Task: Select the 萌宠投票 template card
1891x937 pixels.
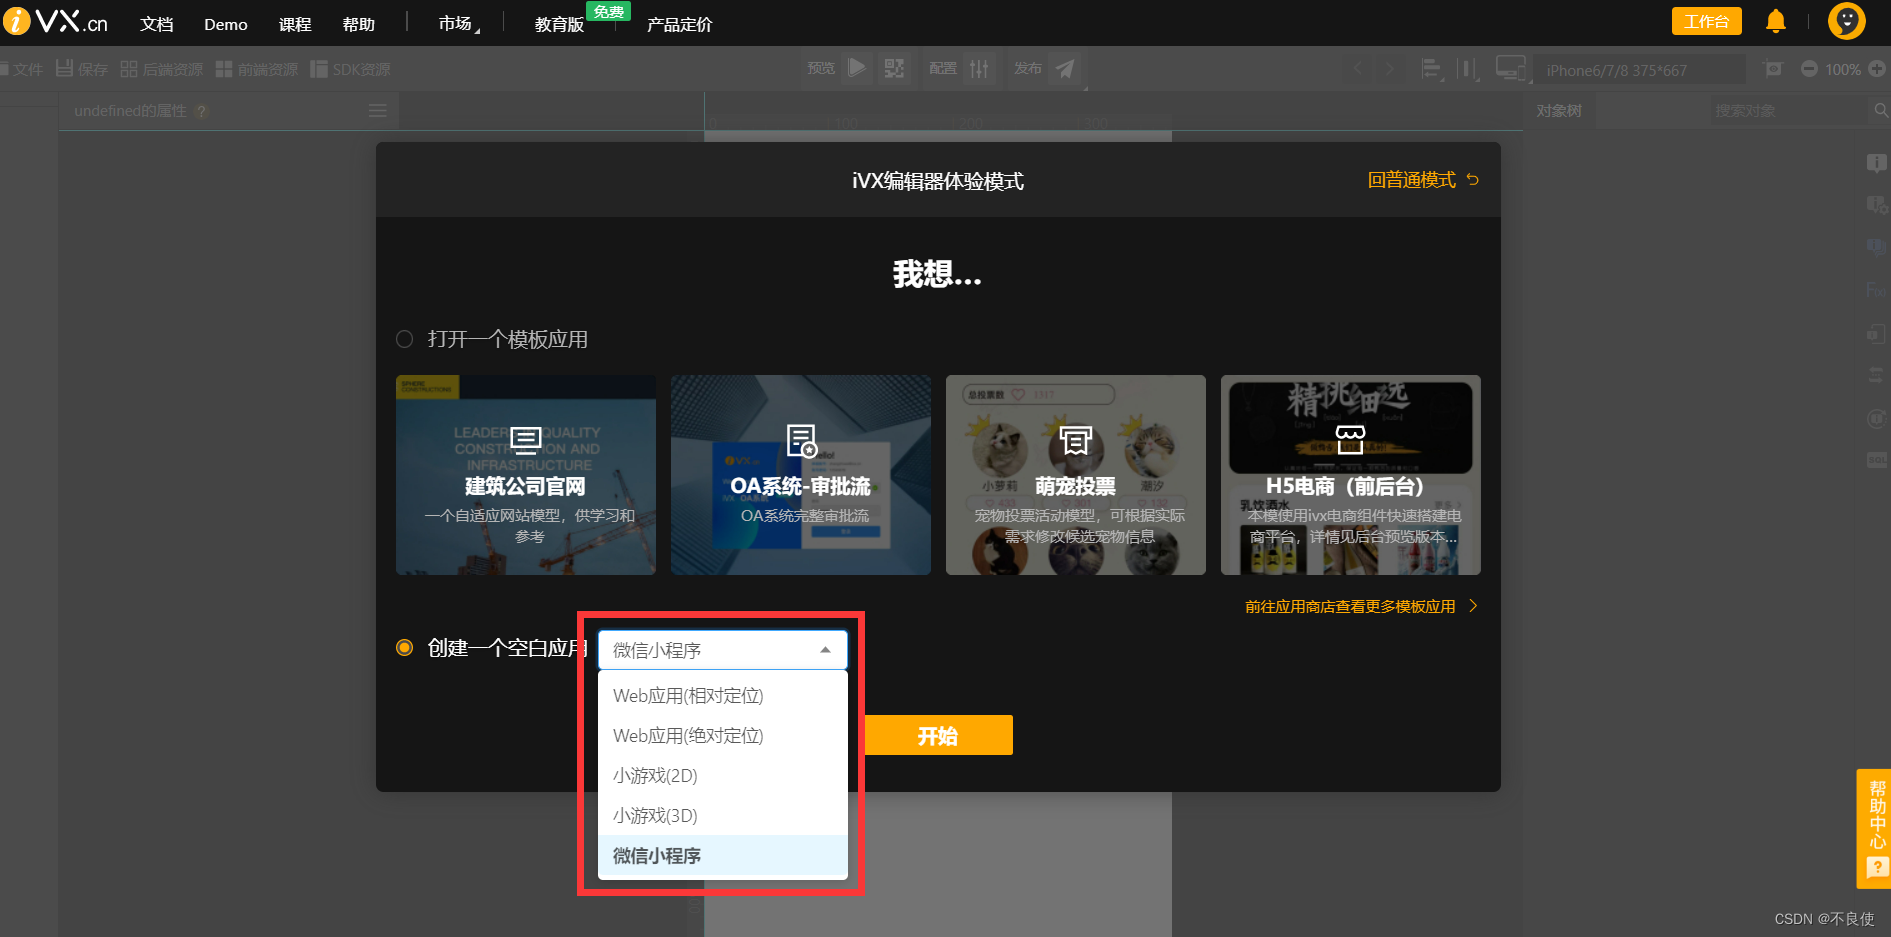Action: pos(1076,475)
